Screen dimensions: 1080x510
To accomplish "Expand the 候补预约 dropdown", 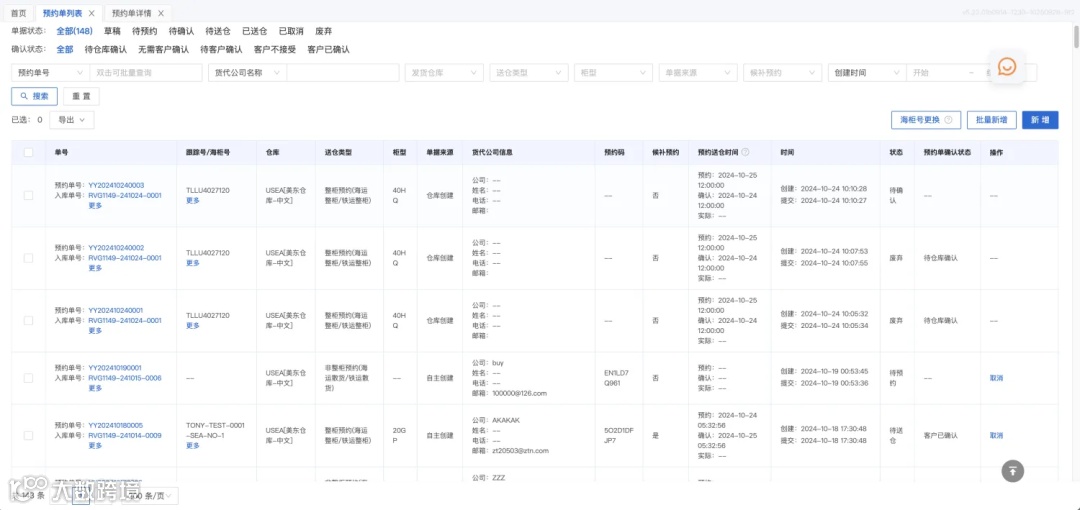I will point(782,72).
